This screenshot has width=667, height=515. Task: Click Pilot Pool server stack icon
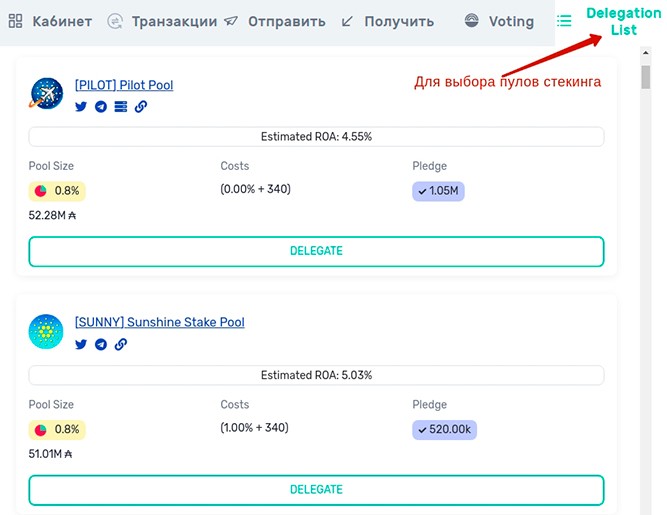click(121, 106)
